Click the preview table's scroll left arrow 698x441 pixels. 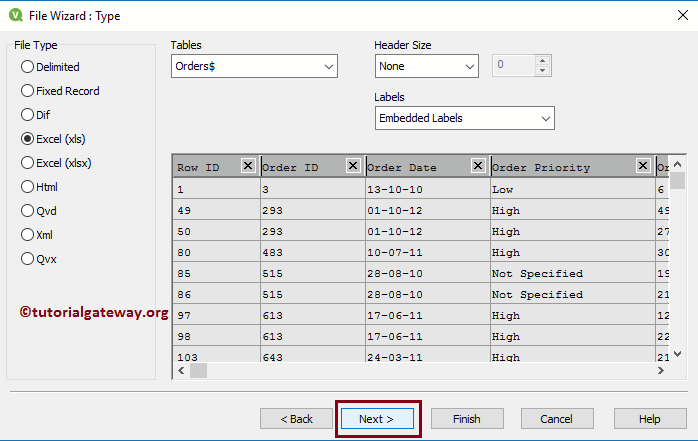click(181, 370)
